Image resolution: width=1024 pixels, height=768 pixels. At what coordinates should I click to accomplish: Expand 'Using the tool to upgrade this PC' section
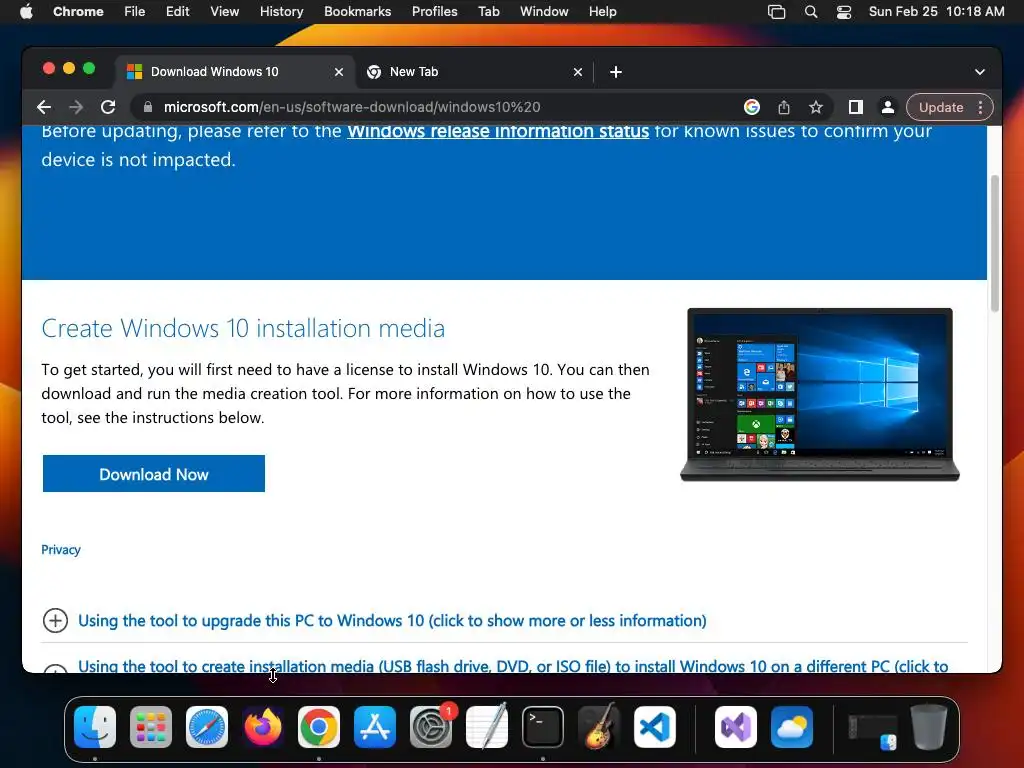click(392, 620)
